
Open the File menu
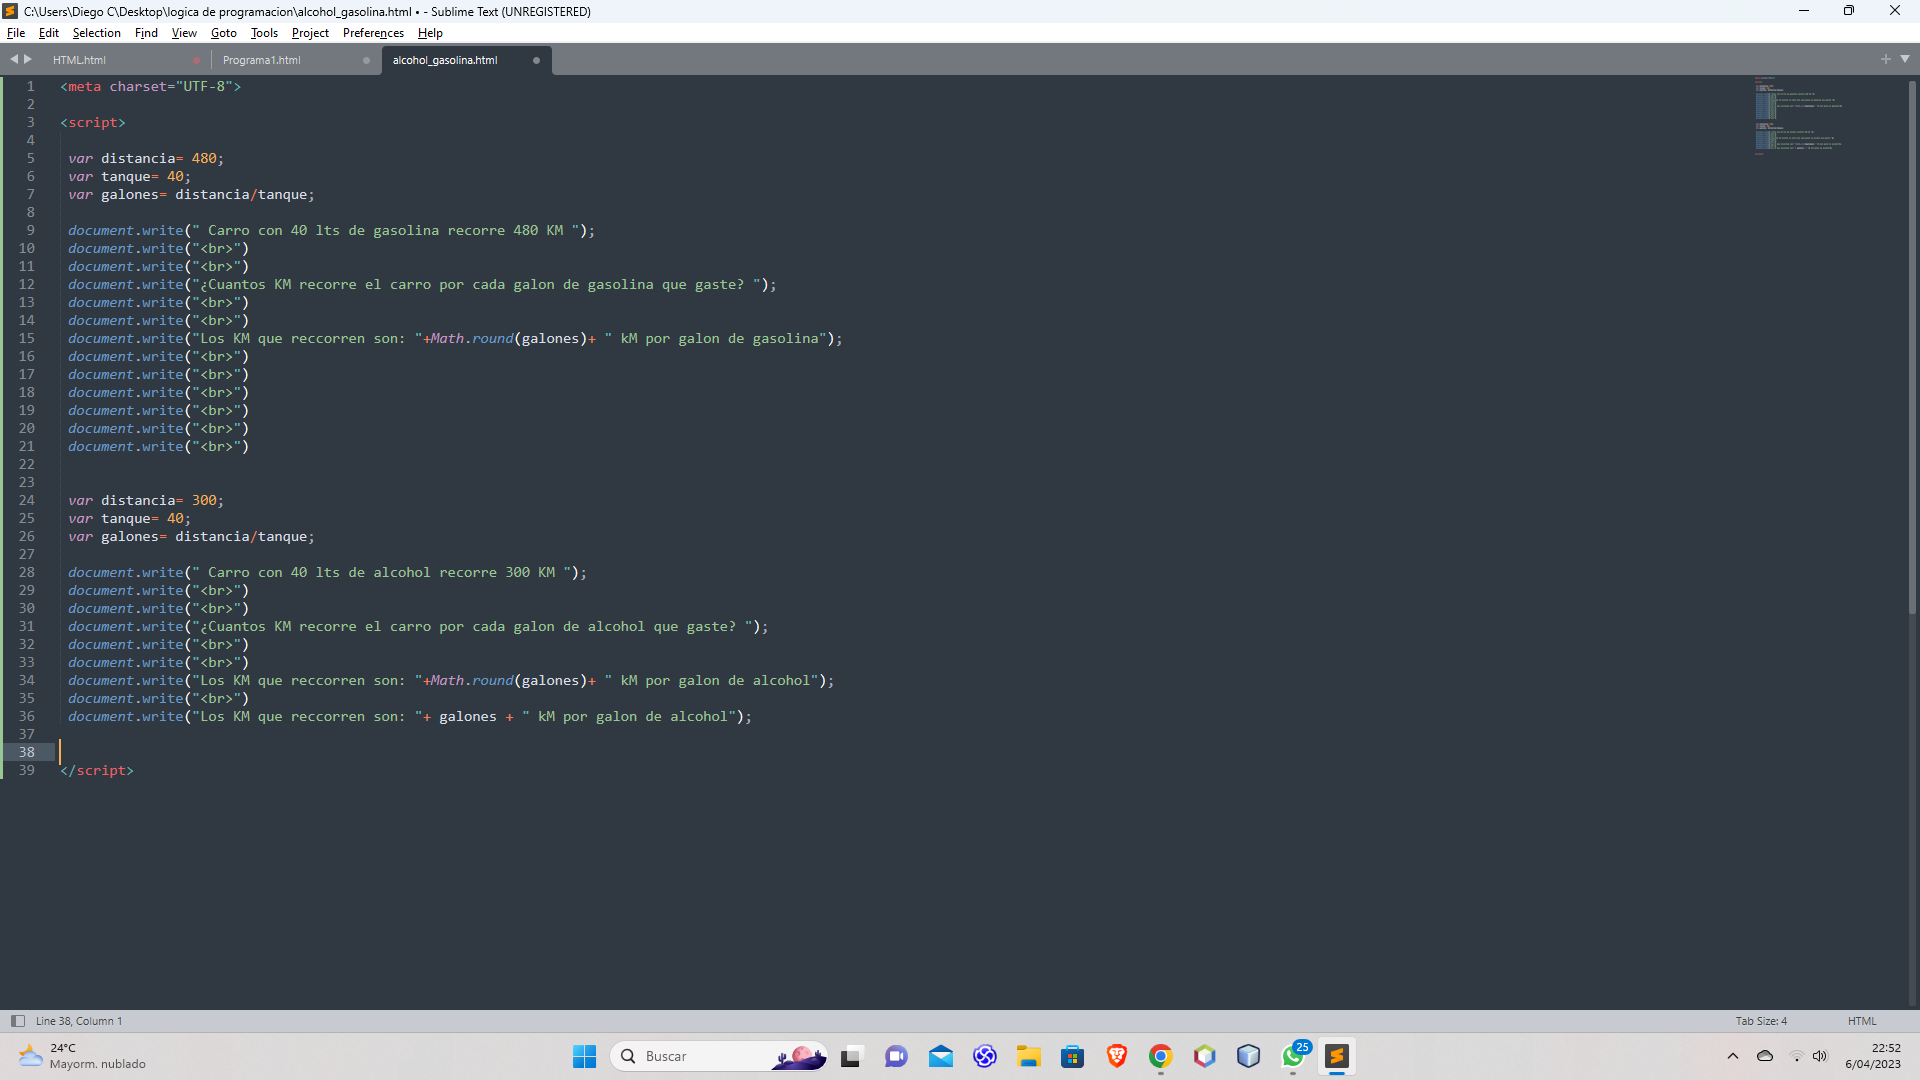tap(16, 33)
